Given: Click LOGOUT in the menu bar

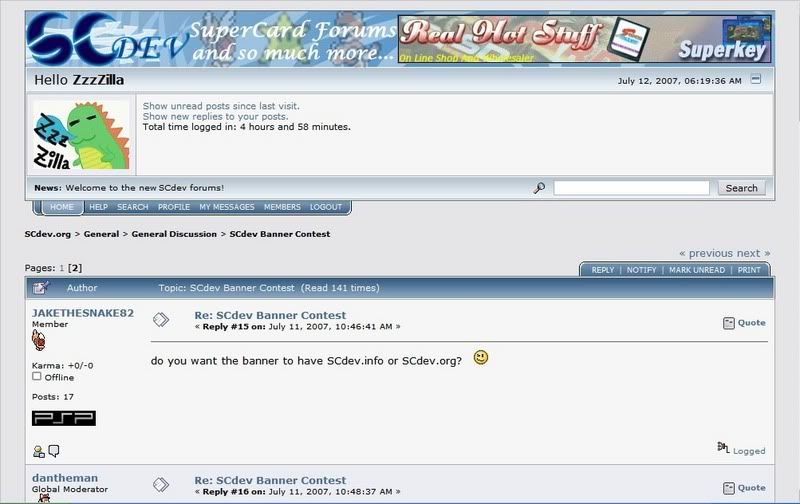Looking at the screenshot, I should click(x=326, y=207).
